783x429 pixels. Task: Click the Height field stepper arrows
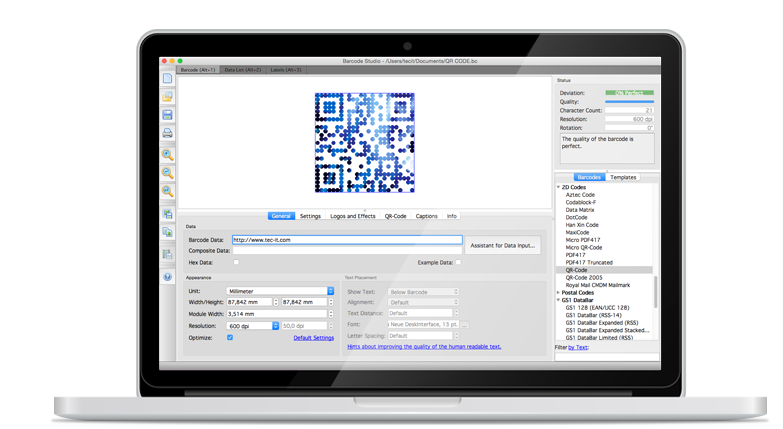click(331, 302)
